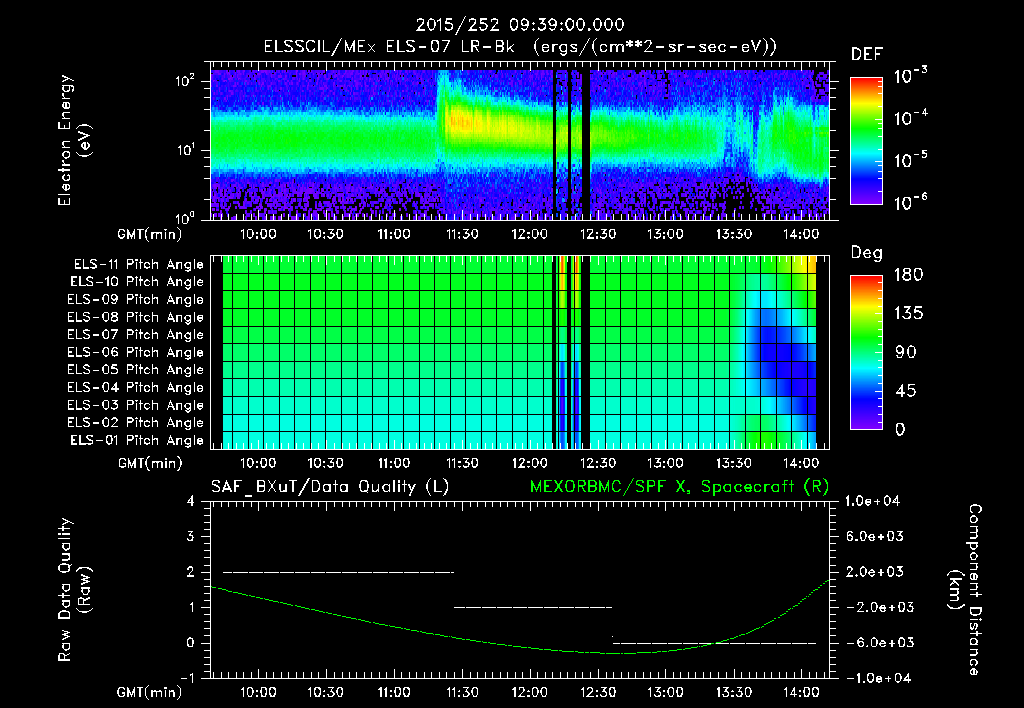Click the -1 tick on Raw Data Quality axis
This screenshot has height=708, width=1024.
[187, 678]
